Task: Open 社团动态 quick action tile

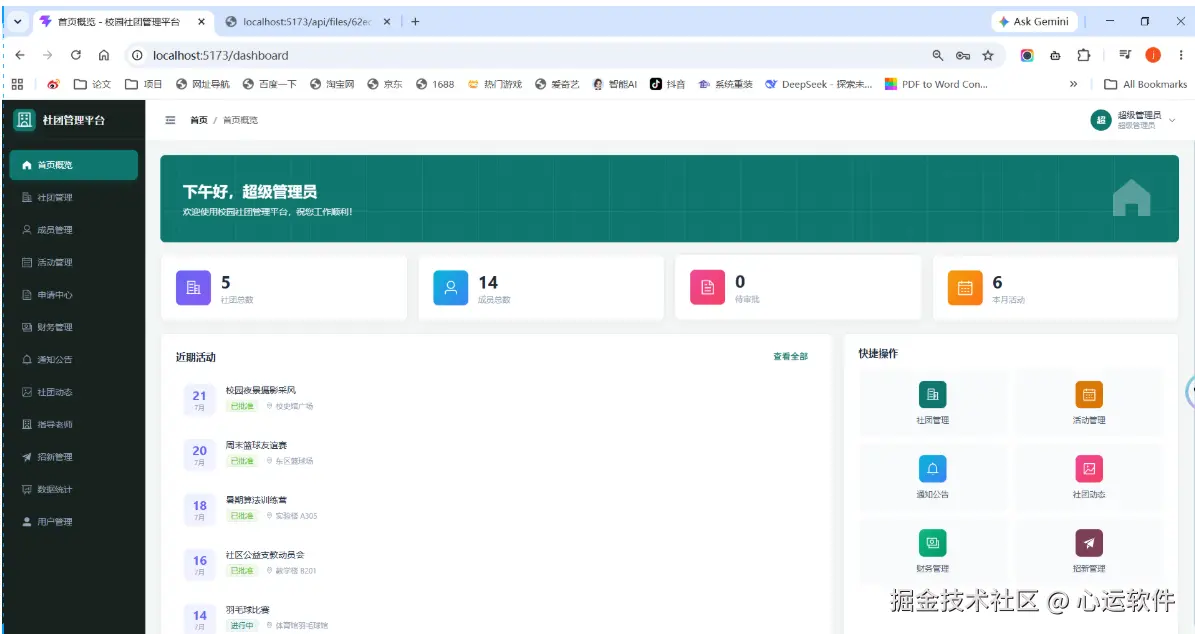Action: (x=1089, y=477)
